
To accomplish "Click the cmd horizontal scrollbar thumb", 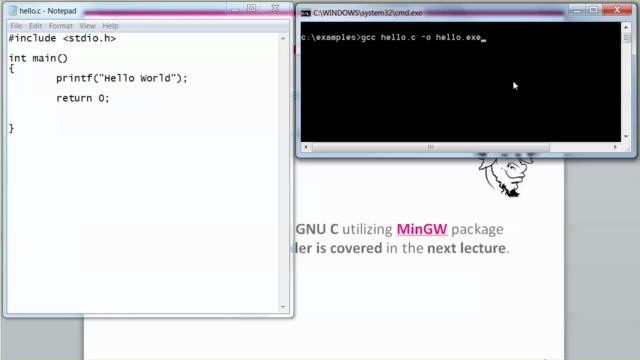I will point(431,147).
